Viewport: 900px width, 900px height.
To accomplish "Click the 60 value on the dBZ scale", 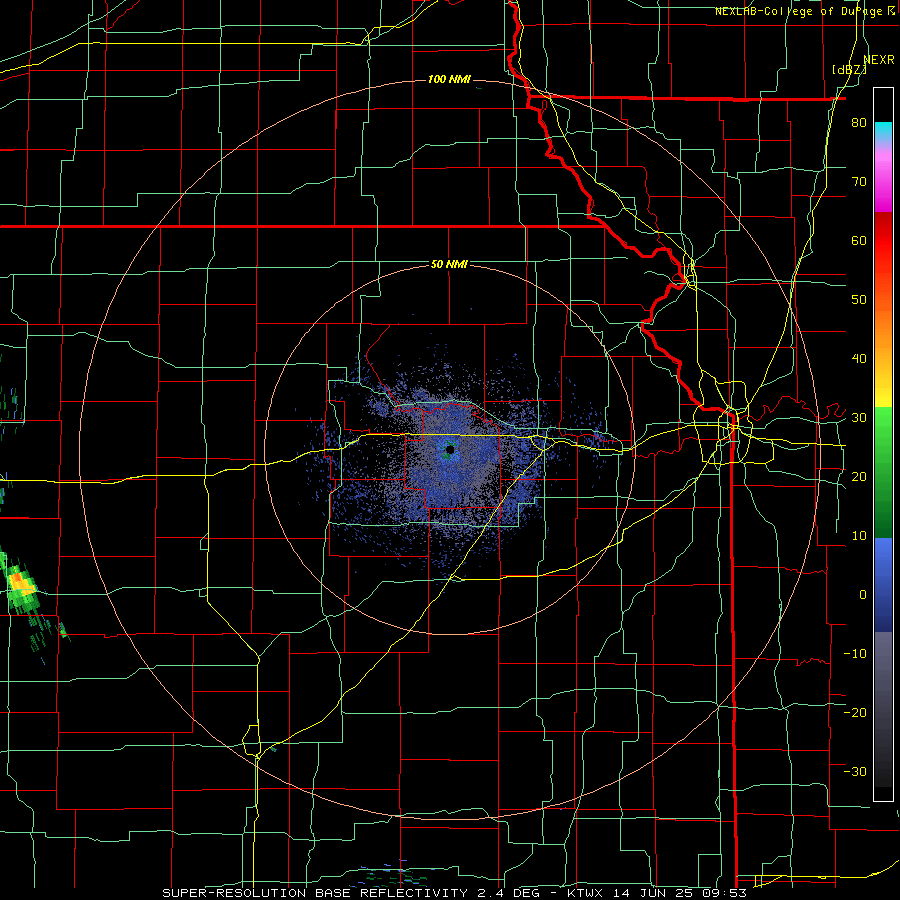I will point(859,240).
